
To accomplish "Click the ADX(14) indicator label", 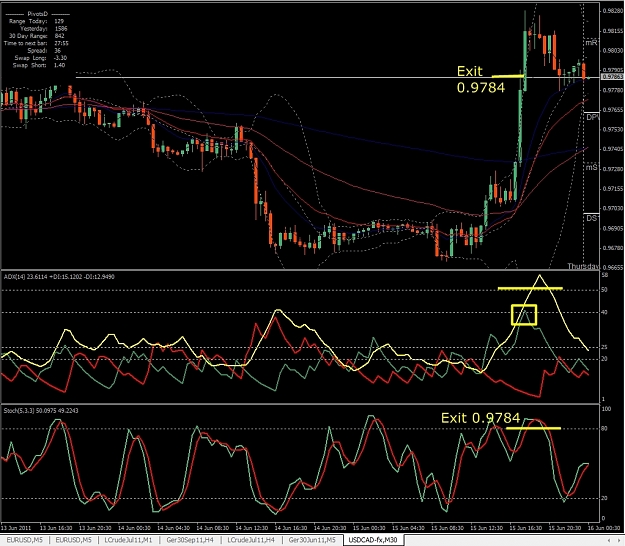I will click(59, 277).
